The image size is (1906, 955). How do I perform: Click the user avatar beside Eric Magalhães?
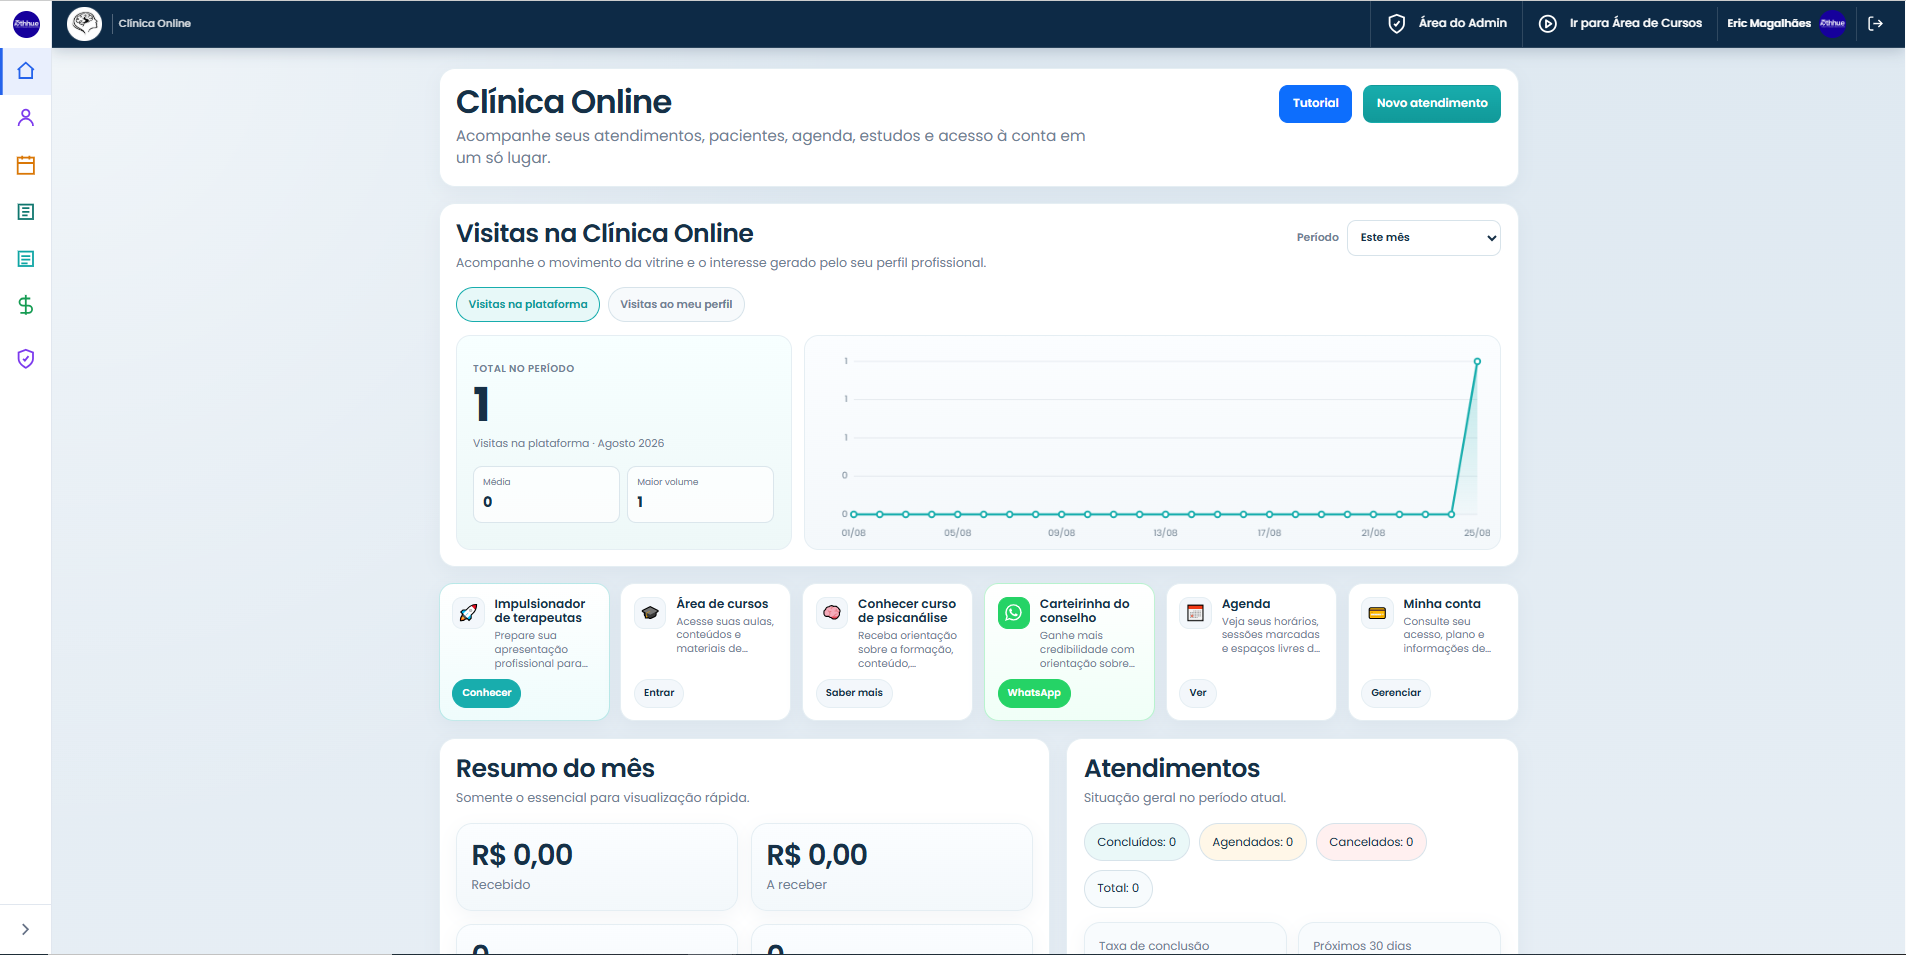(x=1833, y=24)
